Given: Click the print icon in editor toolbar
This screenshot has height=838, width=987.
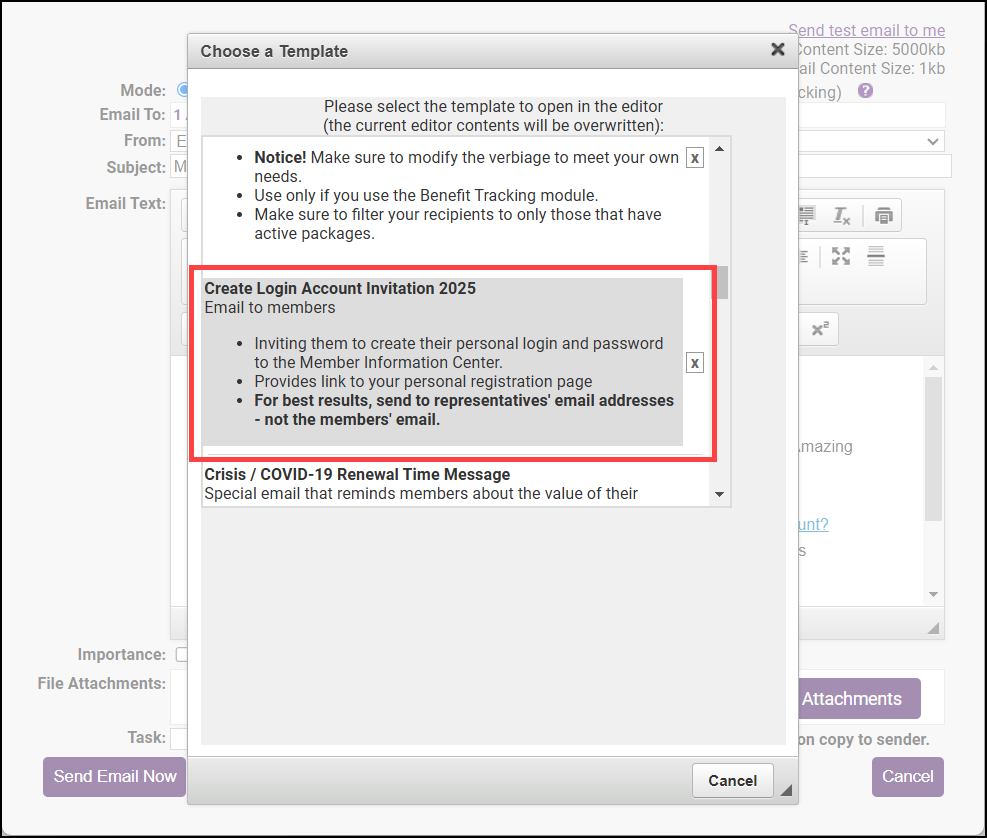Looking at the screenshot, I should pos(882,215).
